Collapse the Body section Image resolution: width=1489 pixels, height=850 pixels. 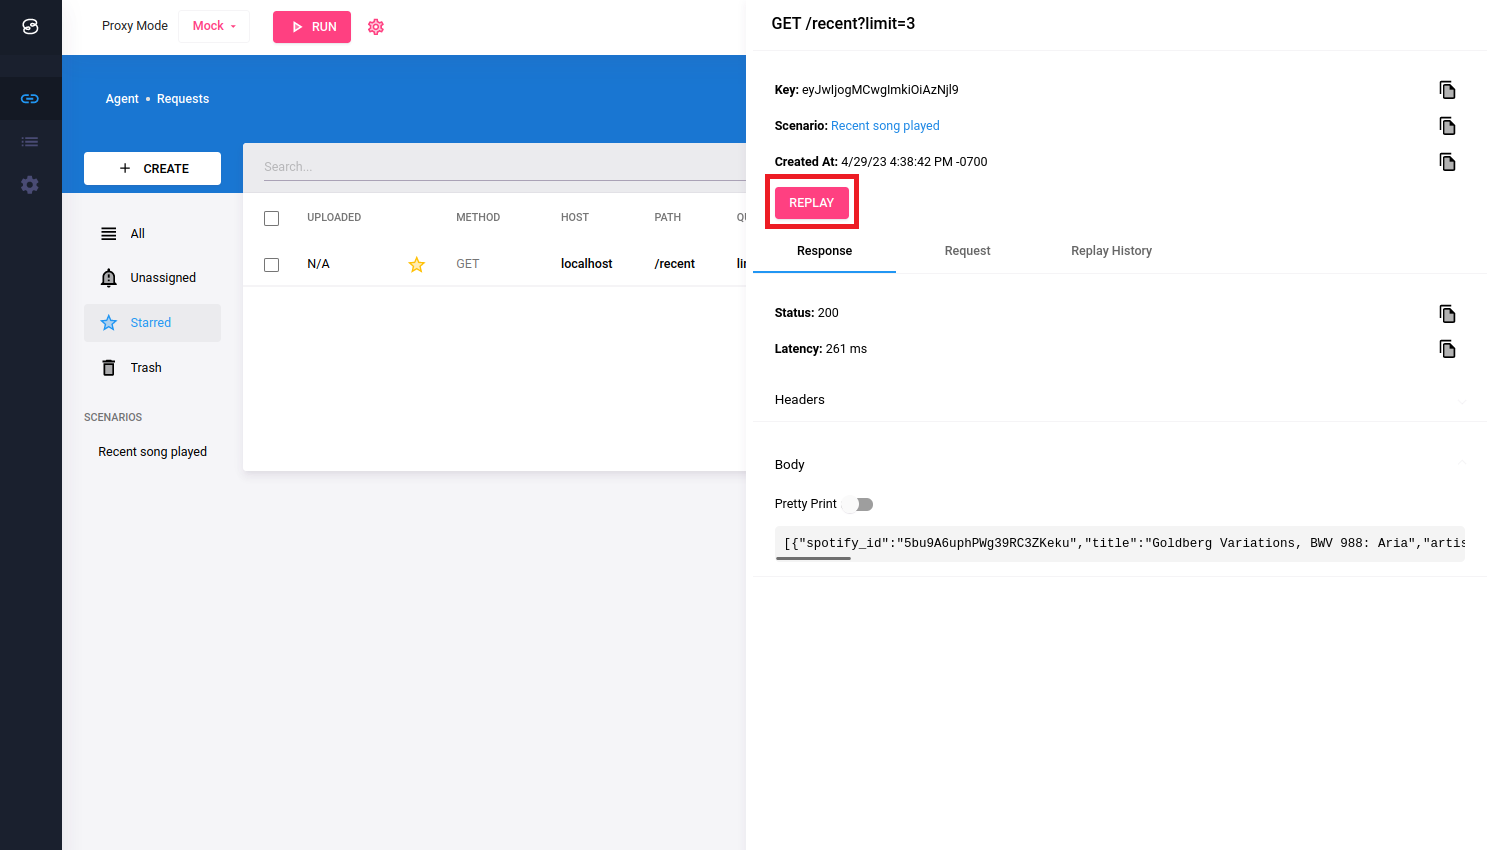[1462, 463]
